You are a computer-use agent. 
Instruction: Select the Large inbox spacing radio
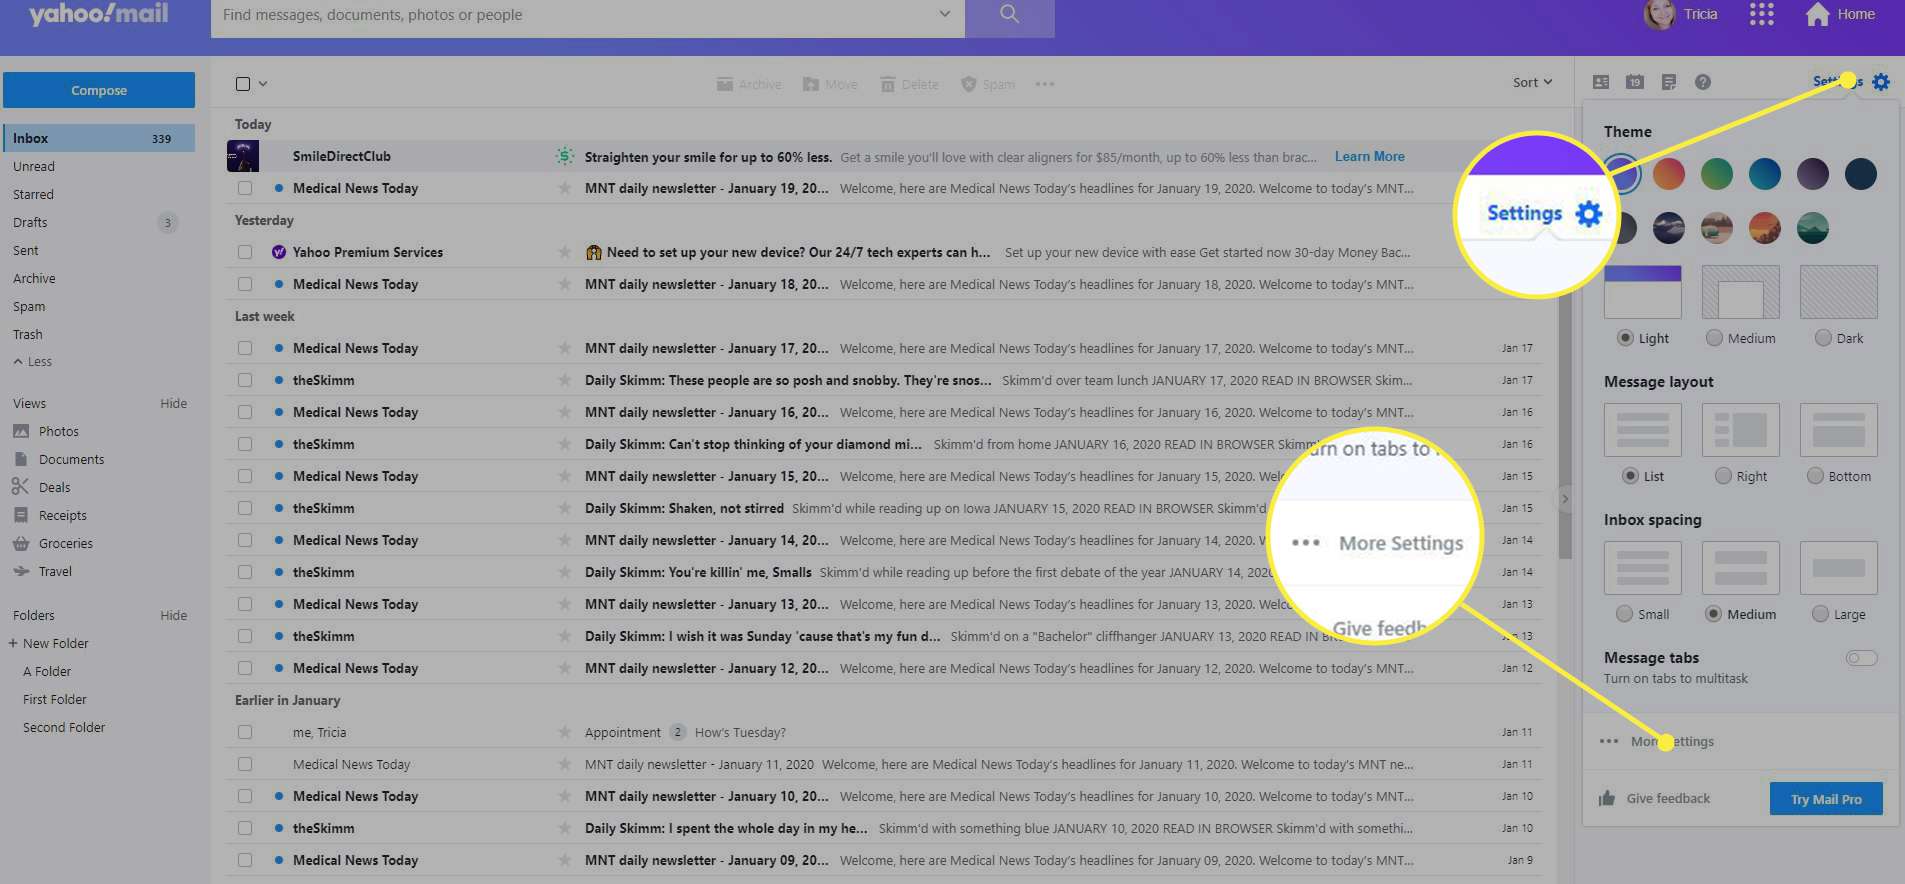click(x=1821, y=614)
